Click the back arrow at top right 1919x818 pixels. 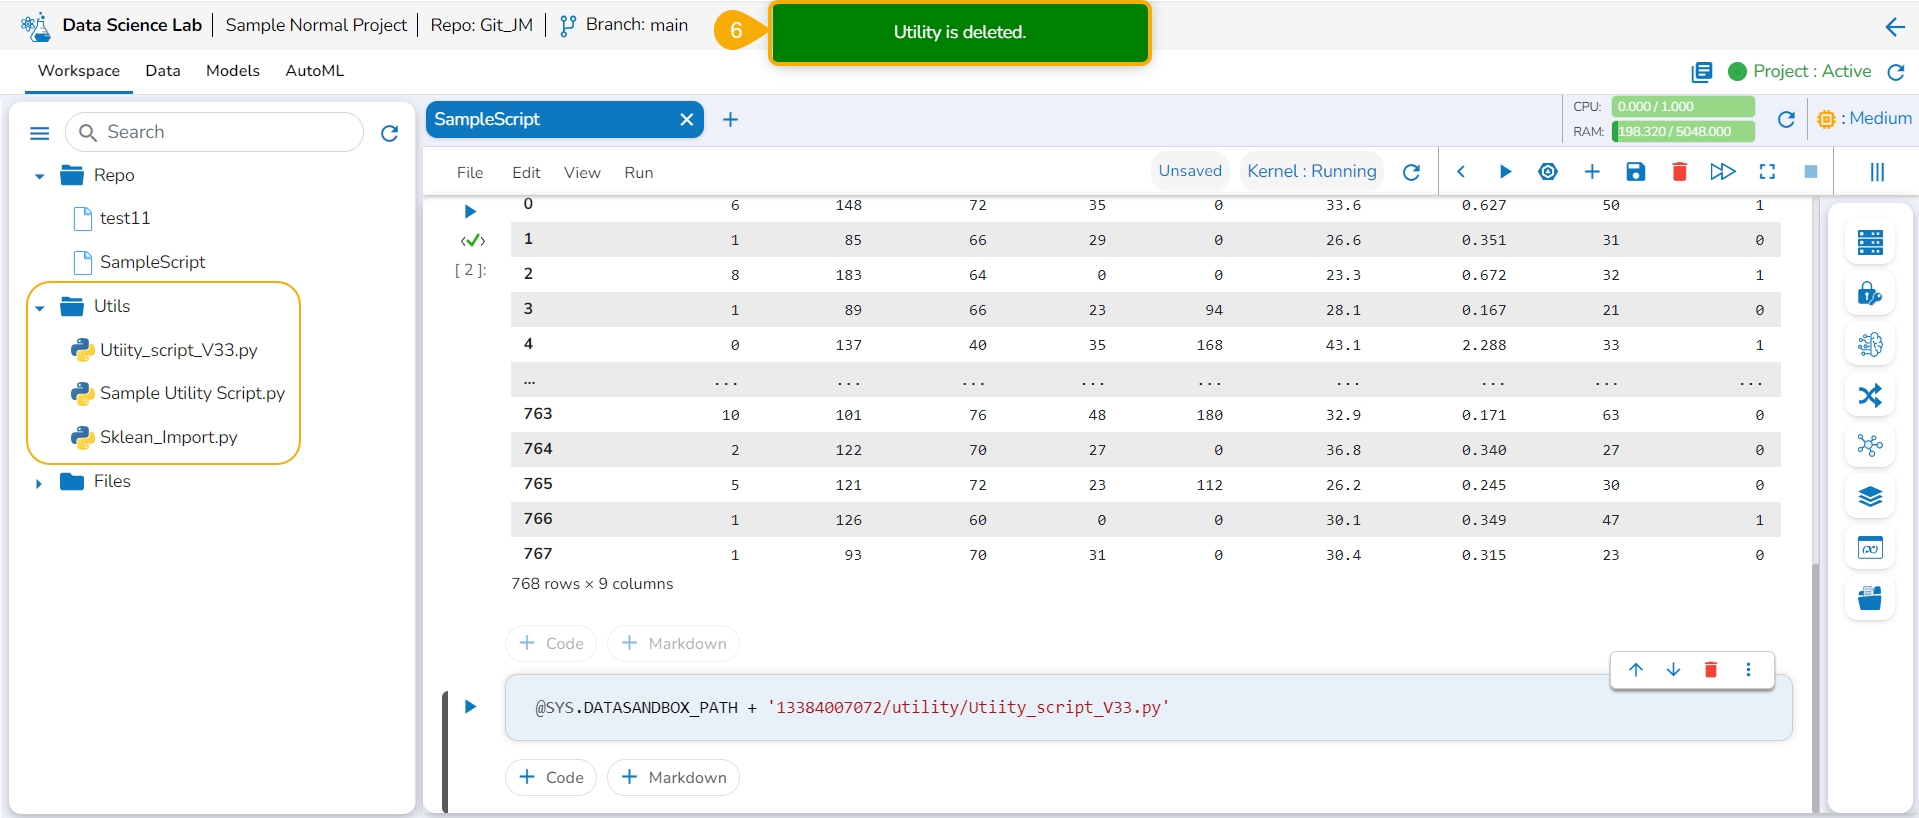pos(1894,27)
